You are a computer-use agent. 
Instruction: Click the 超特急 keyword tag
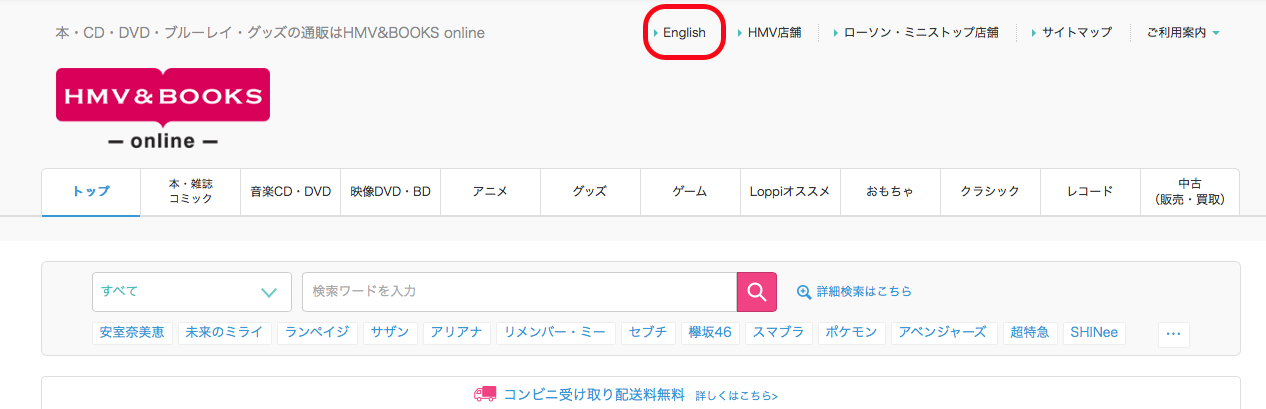tap(1030, 333)
